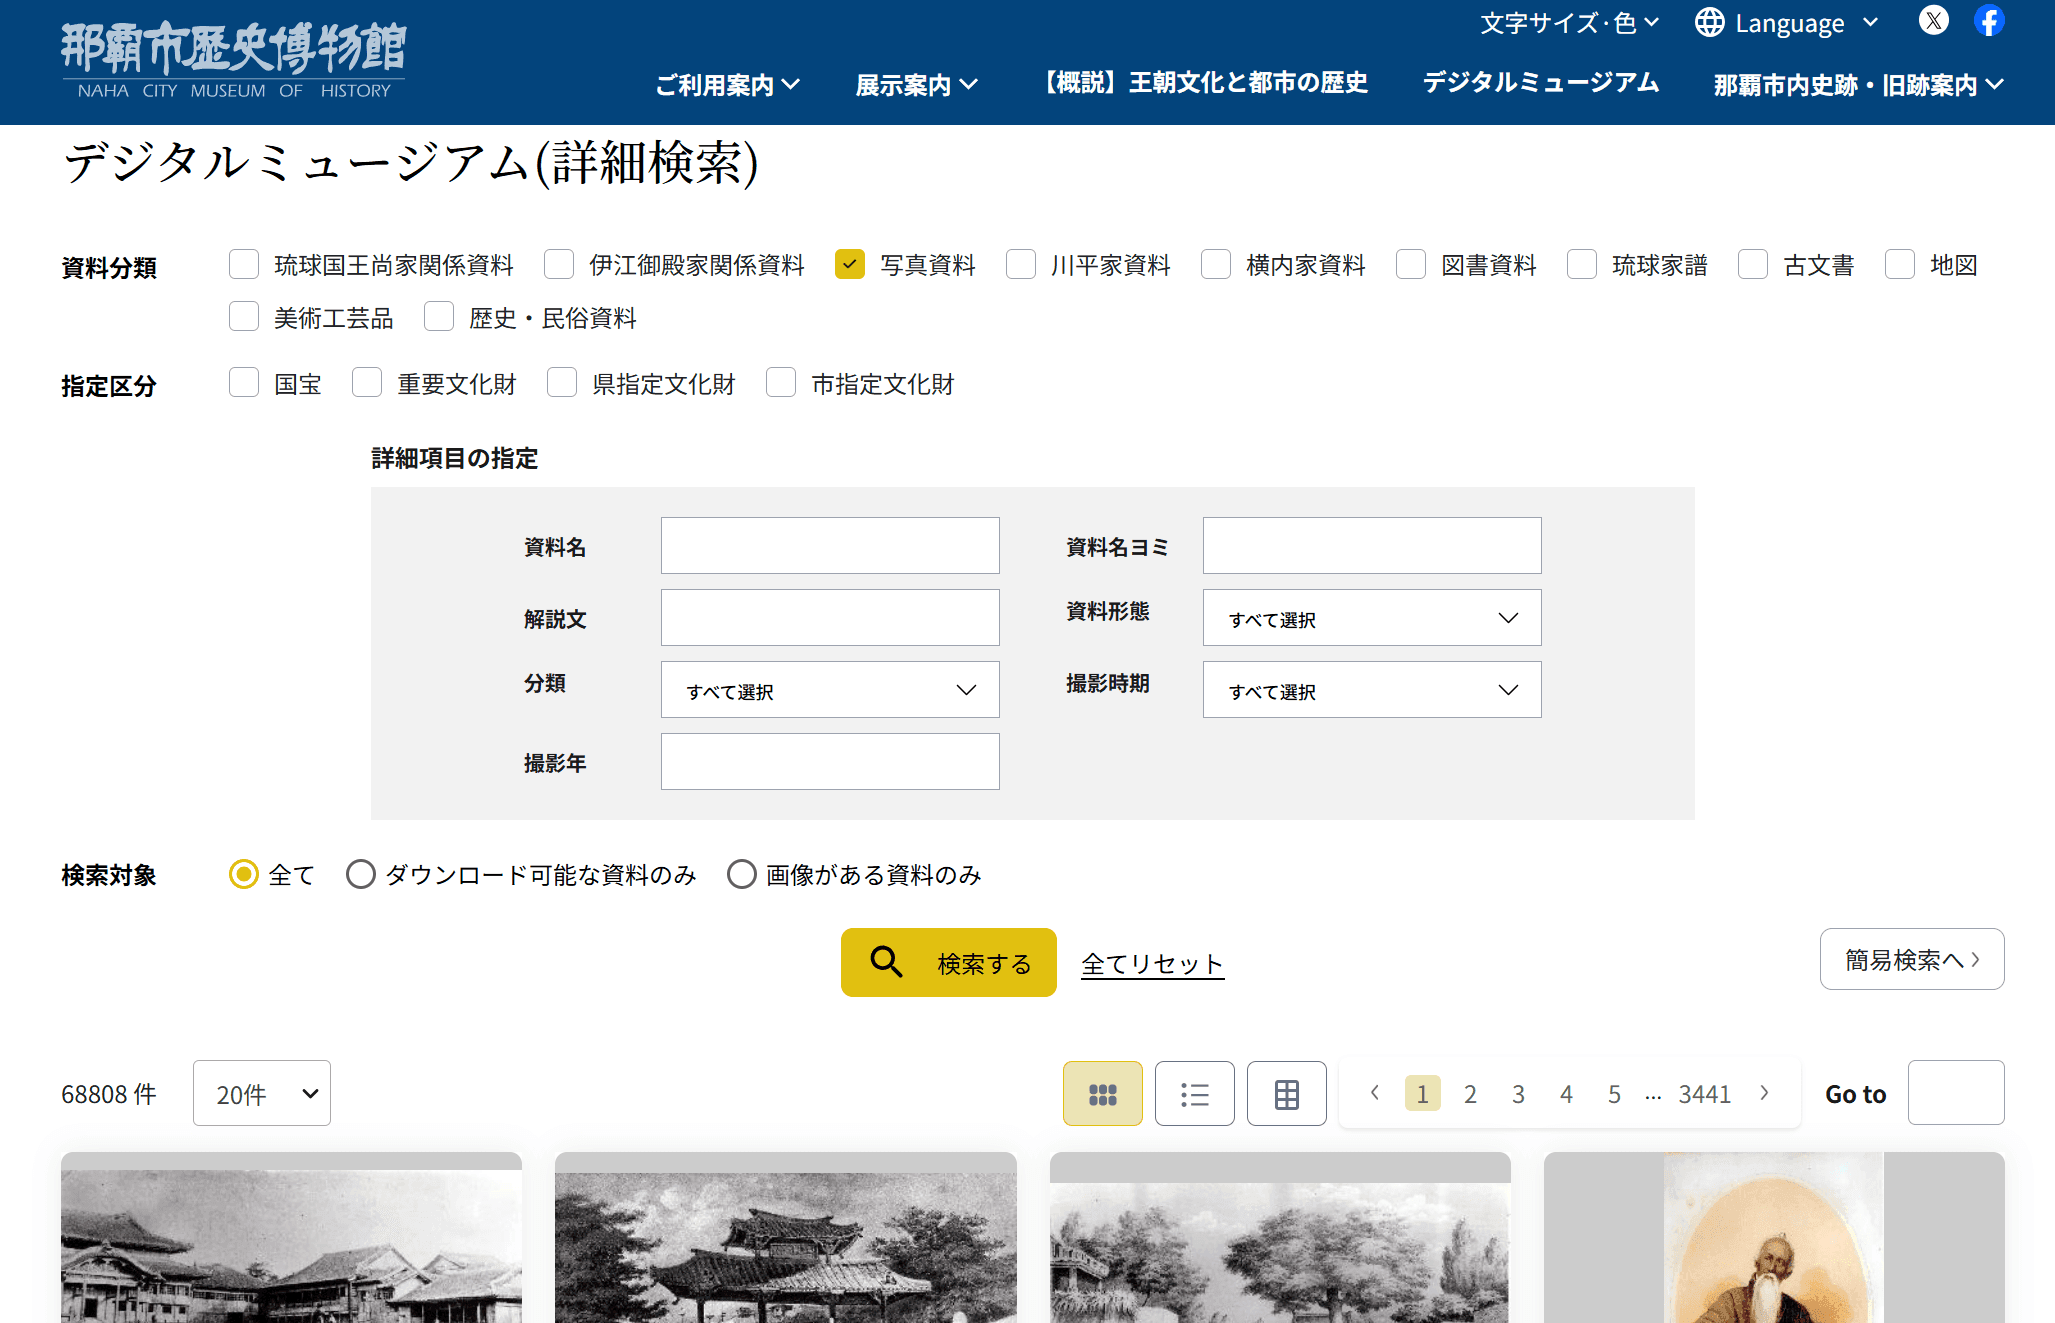Jump to results page 5

click(1614, 1094)
